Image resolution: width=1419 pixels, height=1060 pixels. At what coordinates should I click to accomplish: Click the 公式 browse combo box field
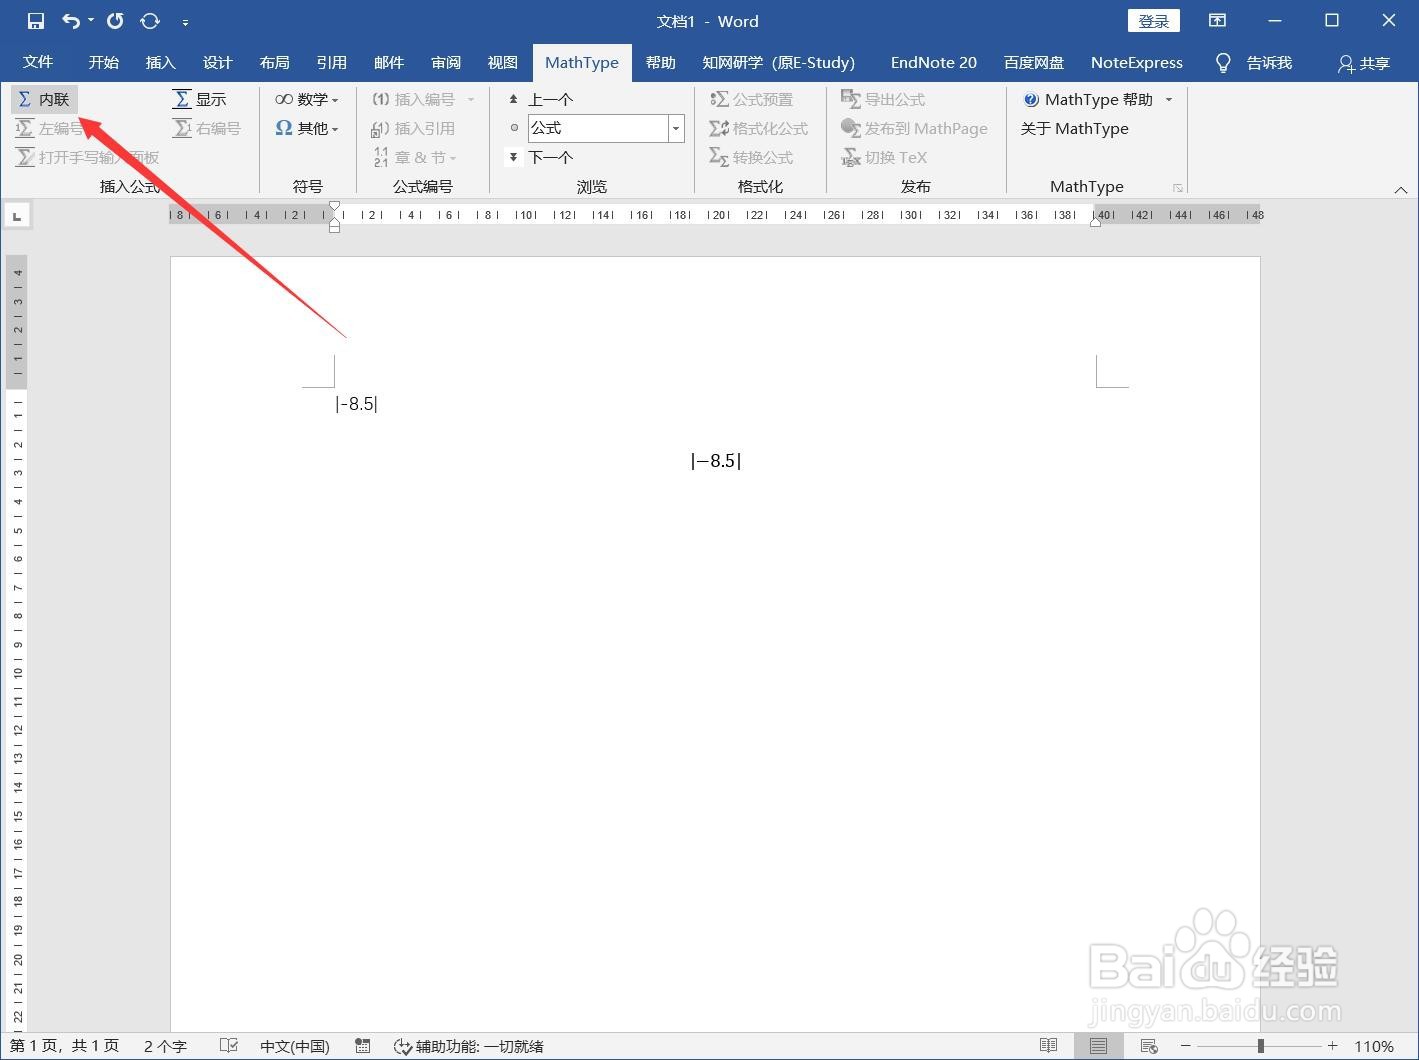[x=598, y=128]
